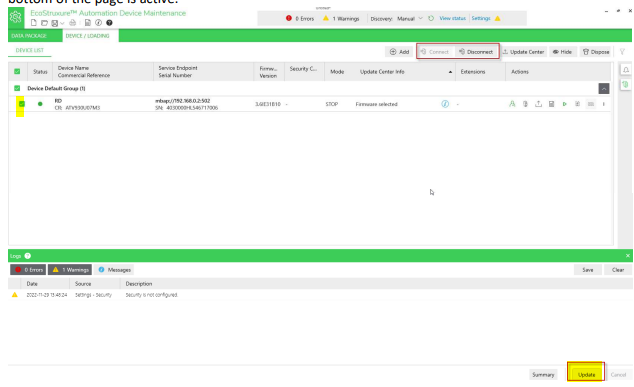
Task: Click the Summary button
Action: coord(543,375)
